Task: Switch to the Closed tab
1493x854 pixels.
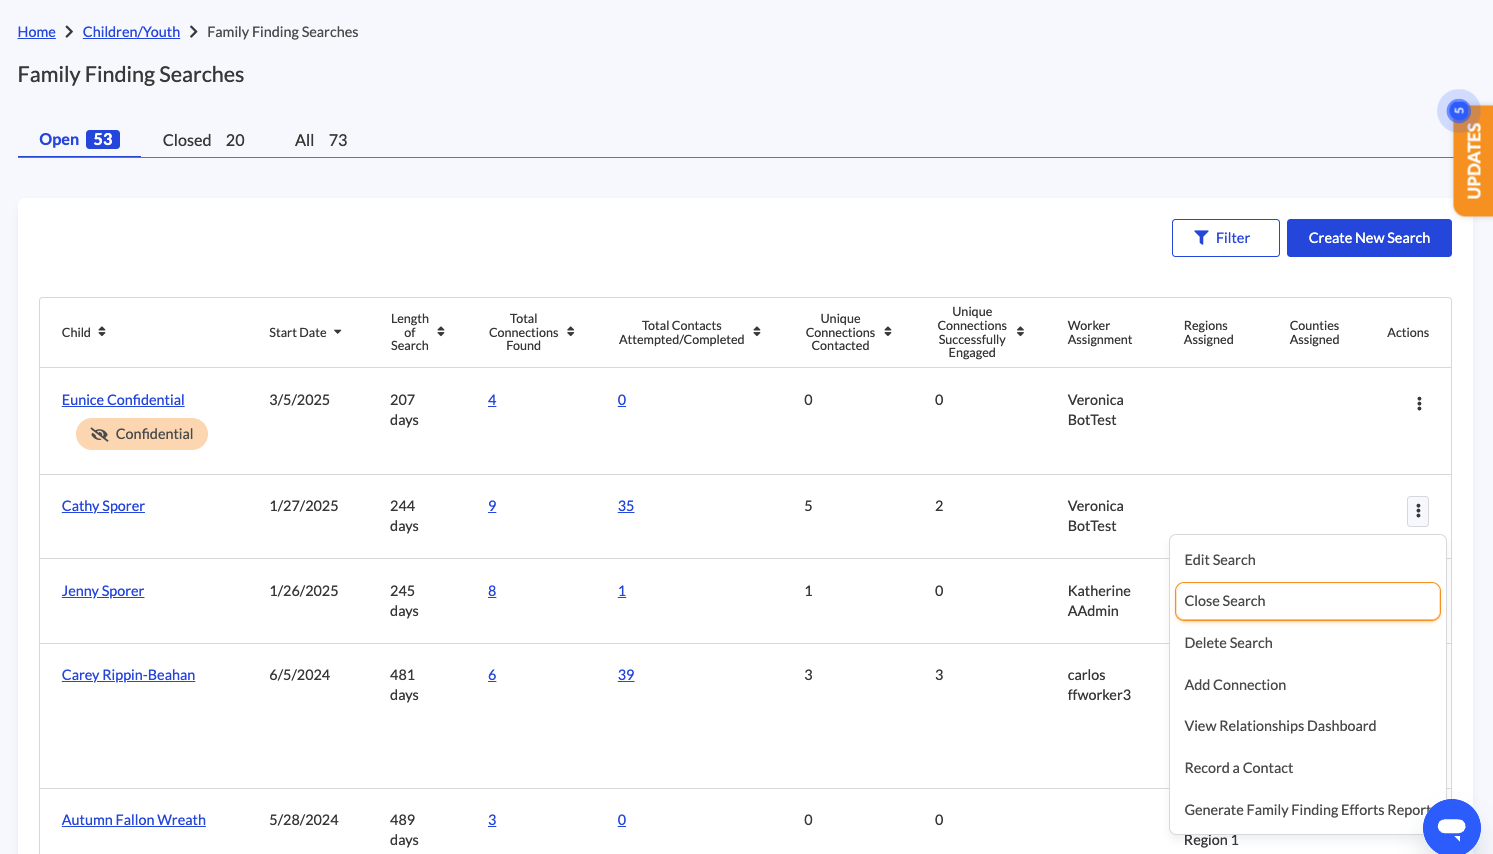Action: pyautogui.click(x=203, y=140)
